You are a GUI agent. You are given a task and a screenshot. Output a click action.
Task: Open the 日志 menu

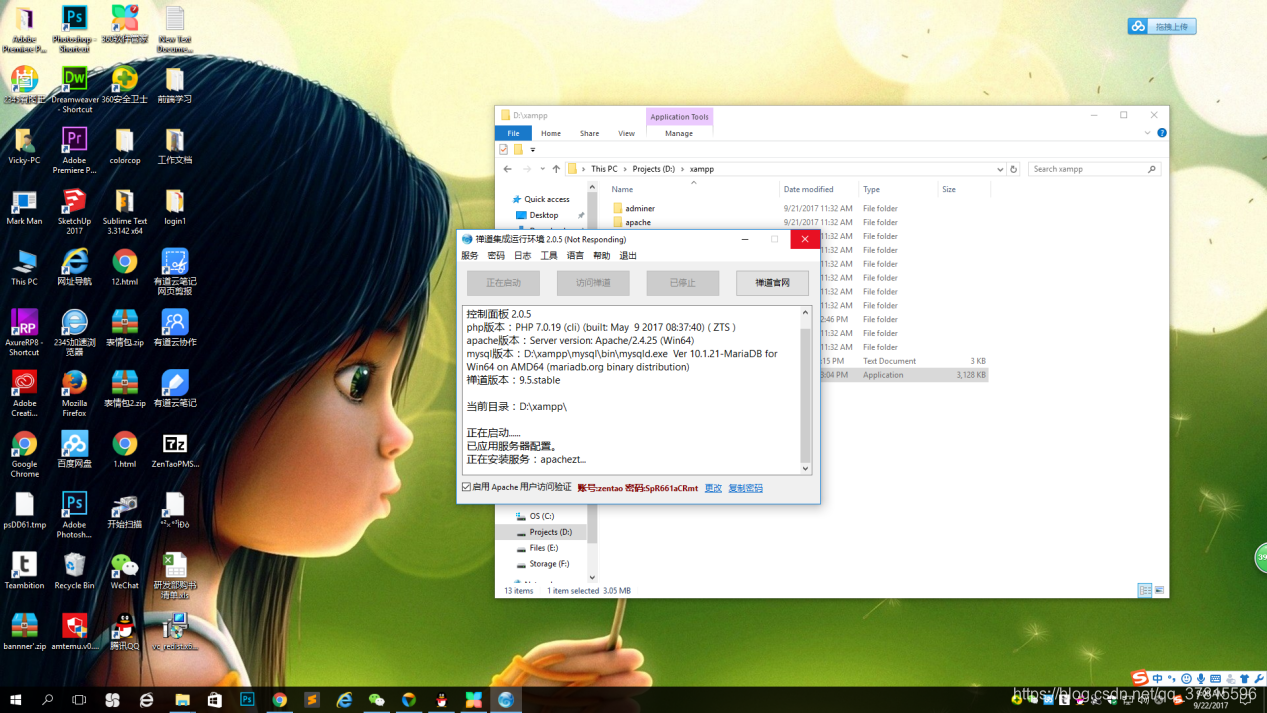coord(522,256)
